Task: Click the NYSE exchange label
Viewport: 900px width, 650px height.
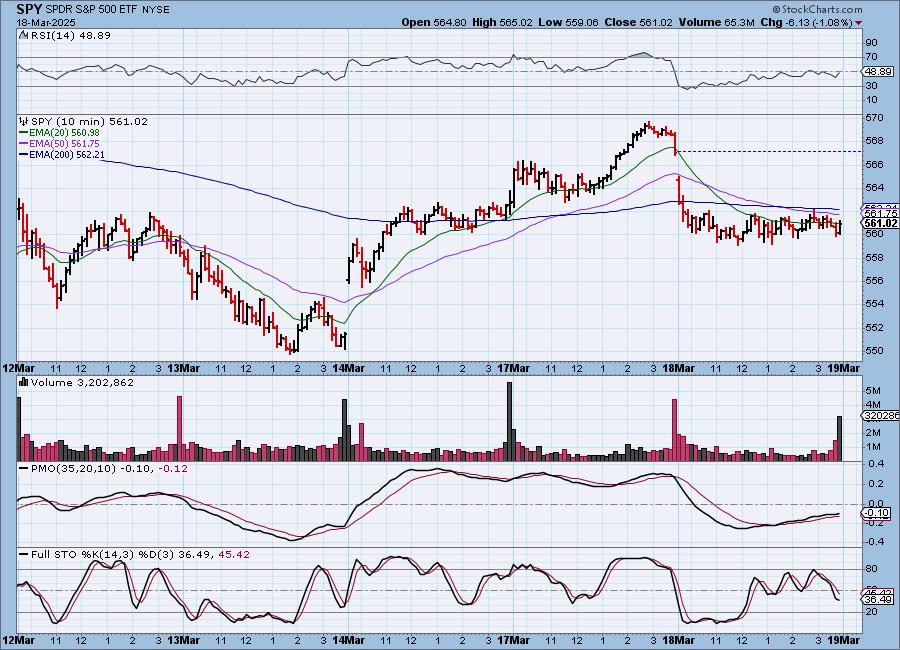Action: pos(155,10)
